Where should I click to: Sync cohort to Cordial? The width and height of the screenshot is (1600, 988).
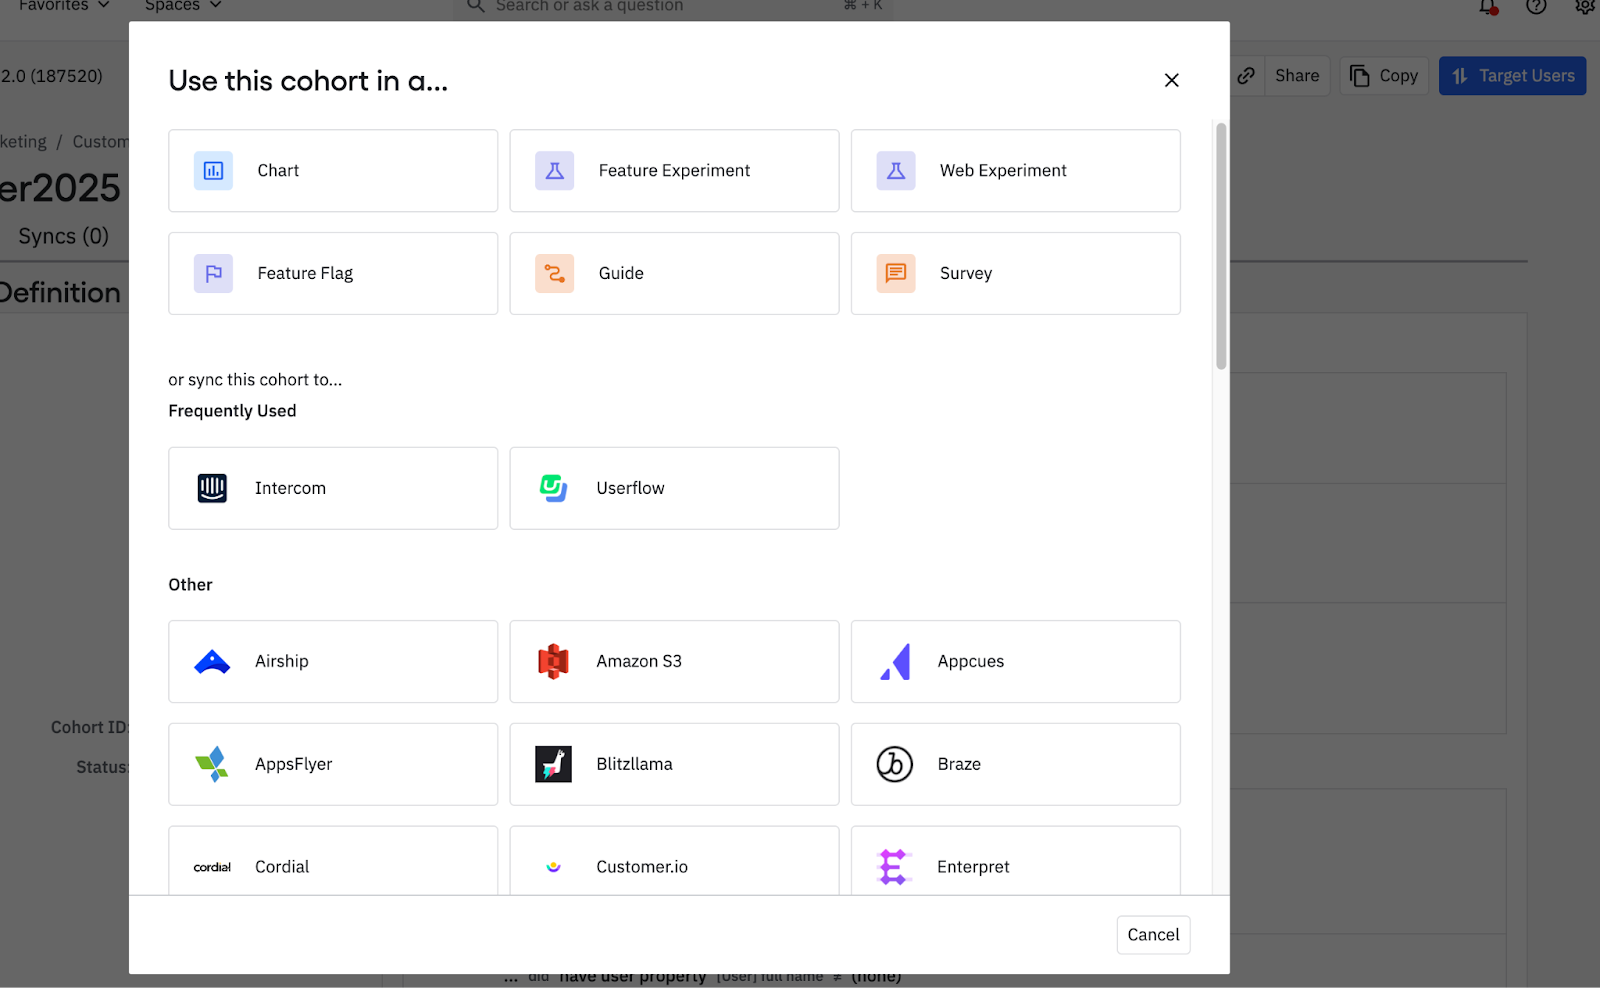pyautogui.click(x=333, y=861)
